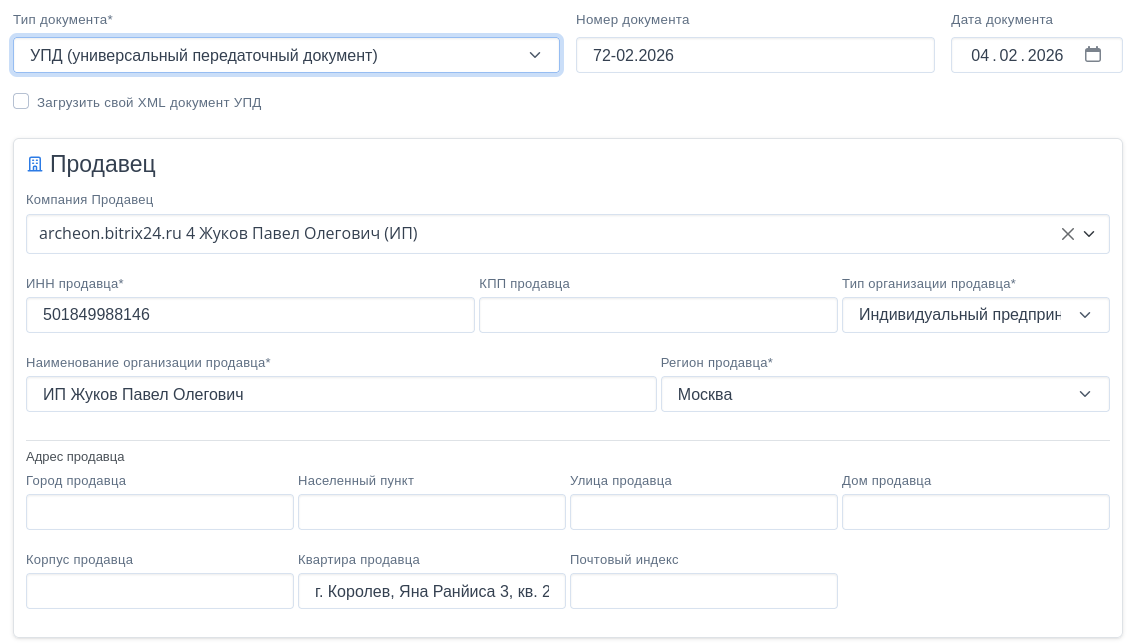Screen dimensions: 1134x643
Task: Select the Населенный пункт field
Action: coord(431,512)
